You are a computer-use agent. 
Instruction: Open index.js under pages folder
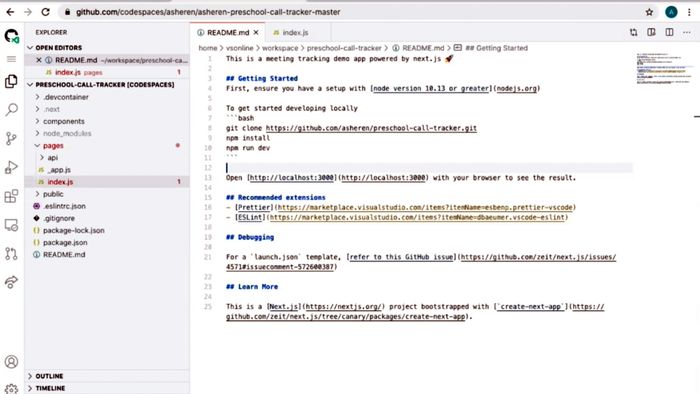click(x=107, y=182)
